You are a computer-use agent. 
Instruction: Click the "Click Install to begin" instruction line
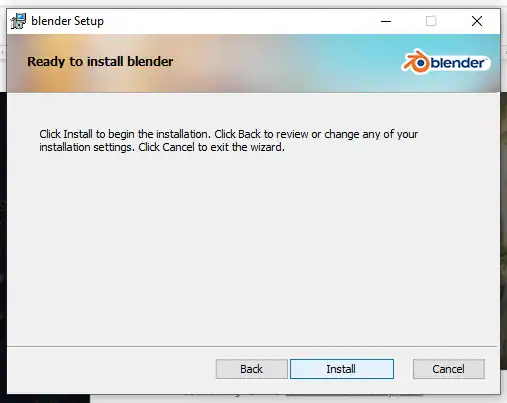[228, 134]
